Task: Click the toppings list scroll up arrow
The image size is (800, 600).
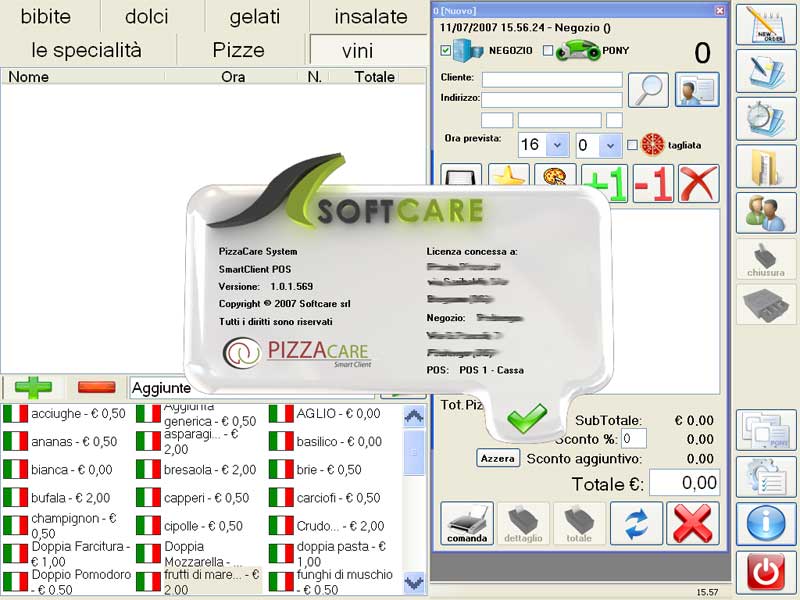Action: tap(414, 416)
